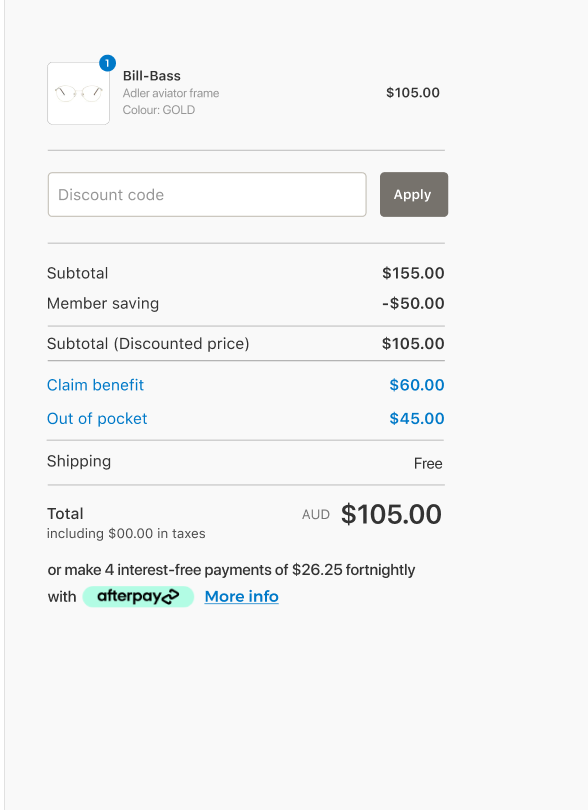Screen dimensions: 588x810
Task: Select the Claim benefit label
Action: click(95, 385)
